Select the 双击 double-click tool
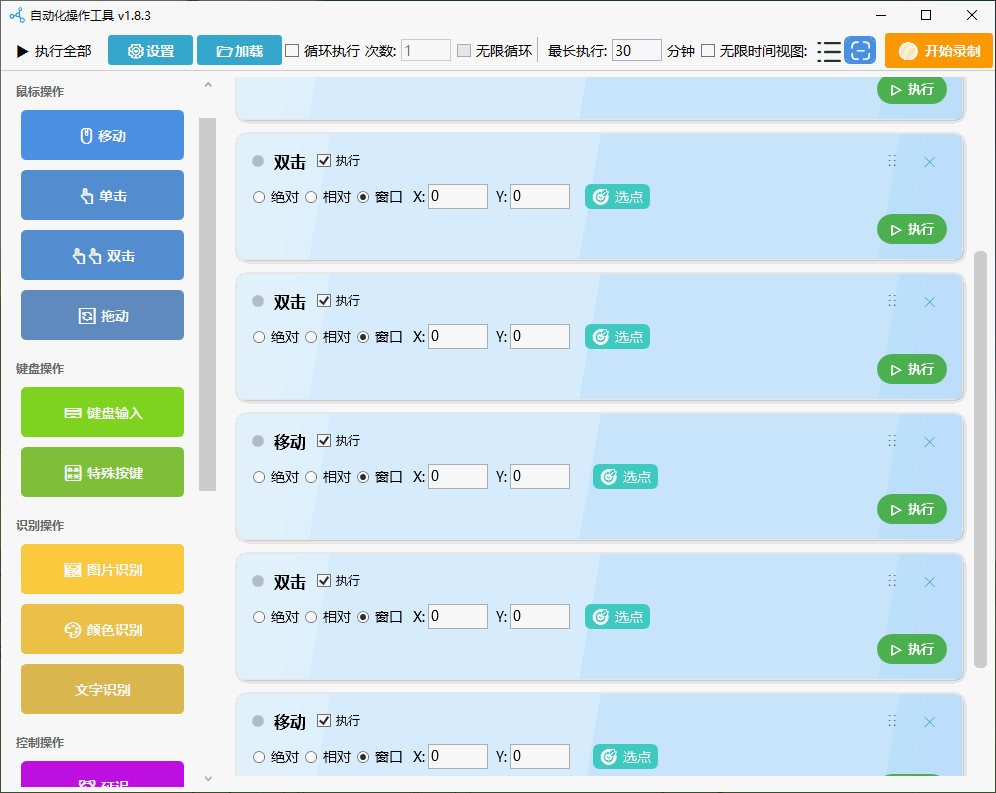The image size is (996, 793). pyautogui.click(x=101, y=255)
